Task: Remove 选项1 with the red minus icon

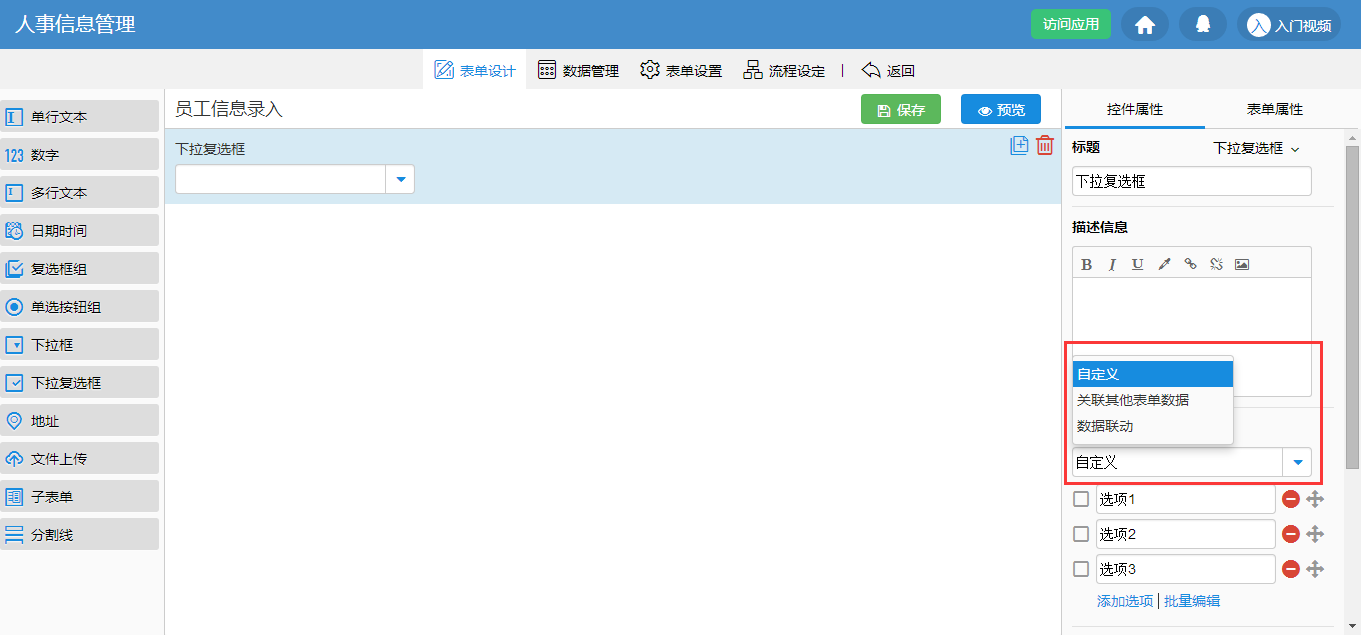Action: [1291, 499]
